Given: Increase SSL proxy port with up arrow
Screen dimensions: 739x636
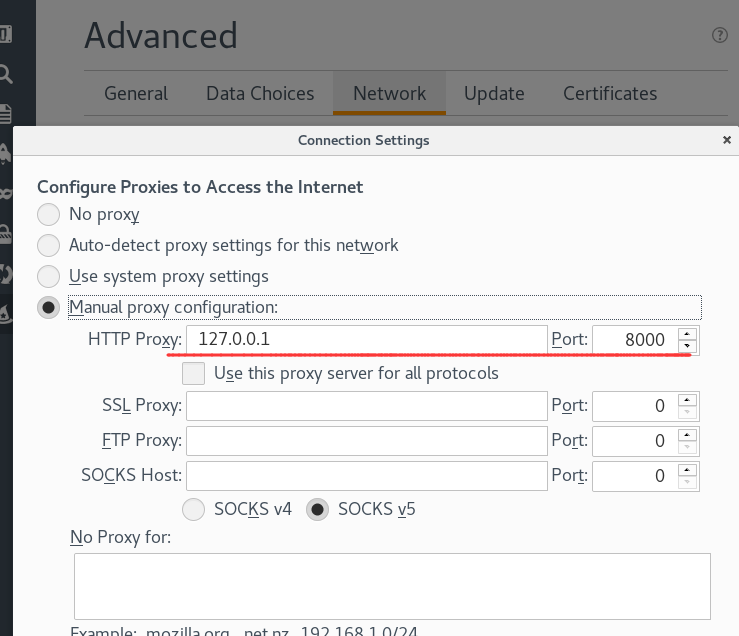Looking at the screenshot, I should [686, 399].
